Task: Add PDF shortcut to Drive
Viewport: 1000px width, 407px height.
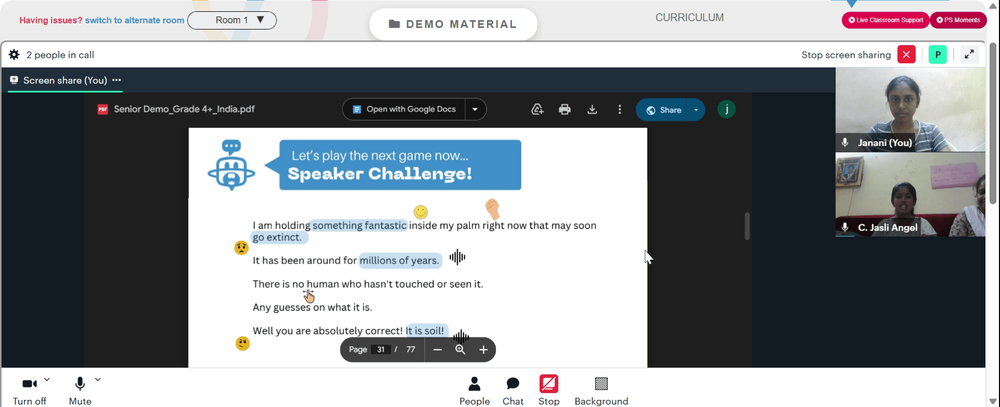Action: [x=537, y=110]
